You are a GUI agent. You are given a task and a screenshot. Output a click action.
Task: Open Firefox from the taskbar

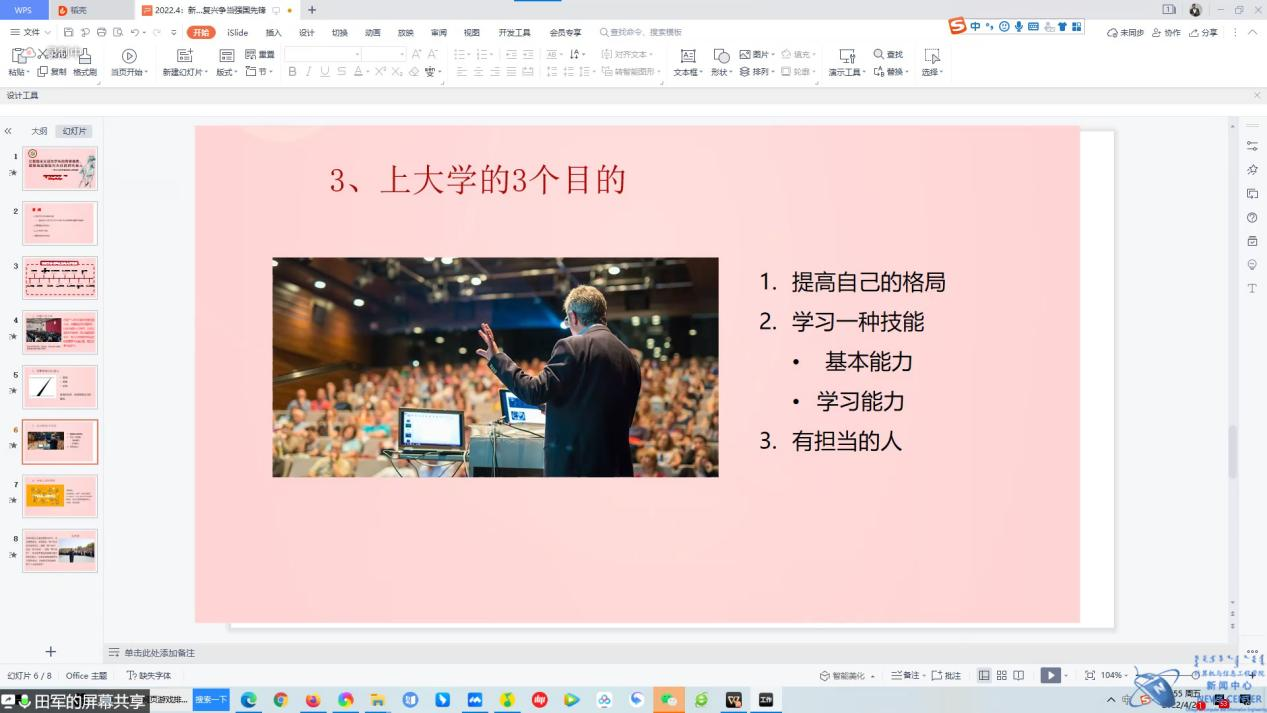(313, 700)
